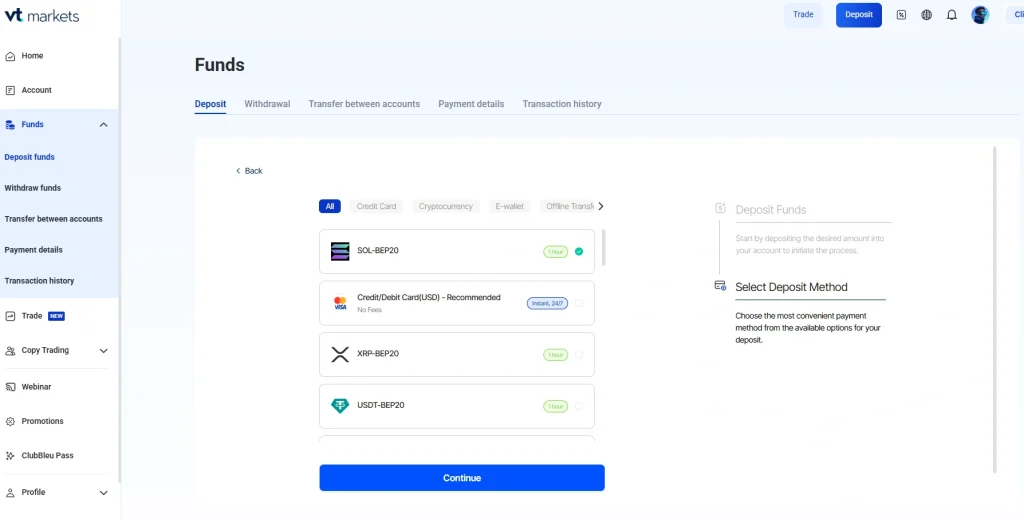Open Withdraw funds in sidebar

tap(33, 188)
